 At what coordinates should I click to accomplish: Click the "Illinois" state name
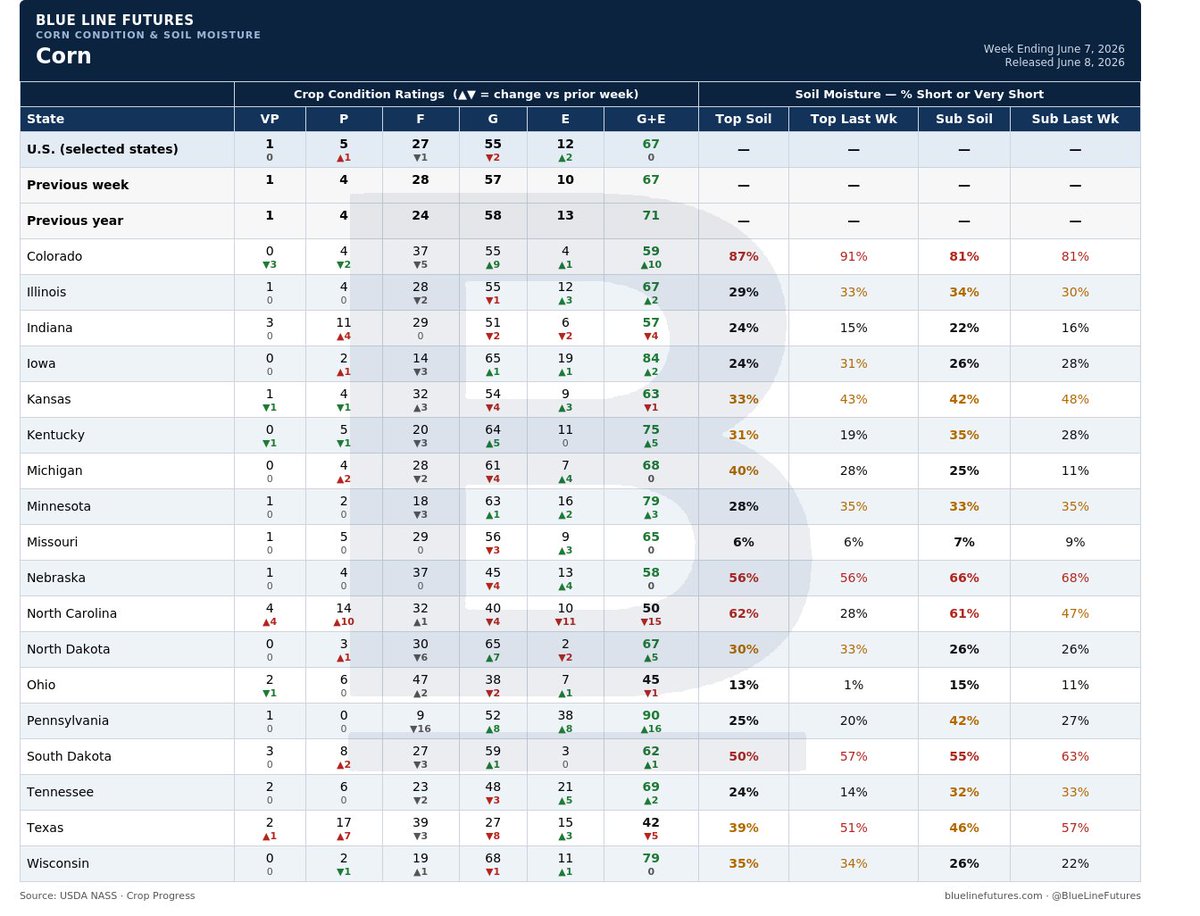point(47,292)
